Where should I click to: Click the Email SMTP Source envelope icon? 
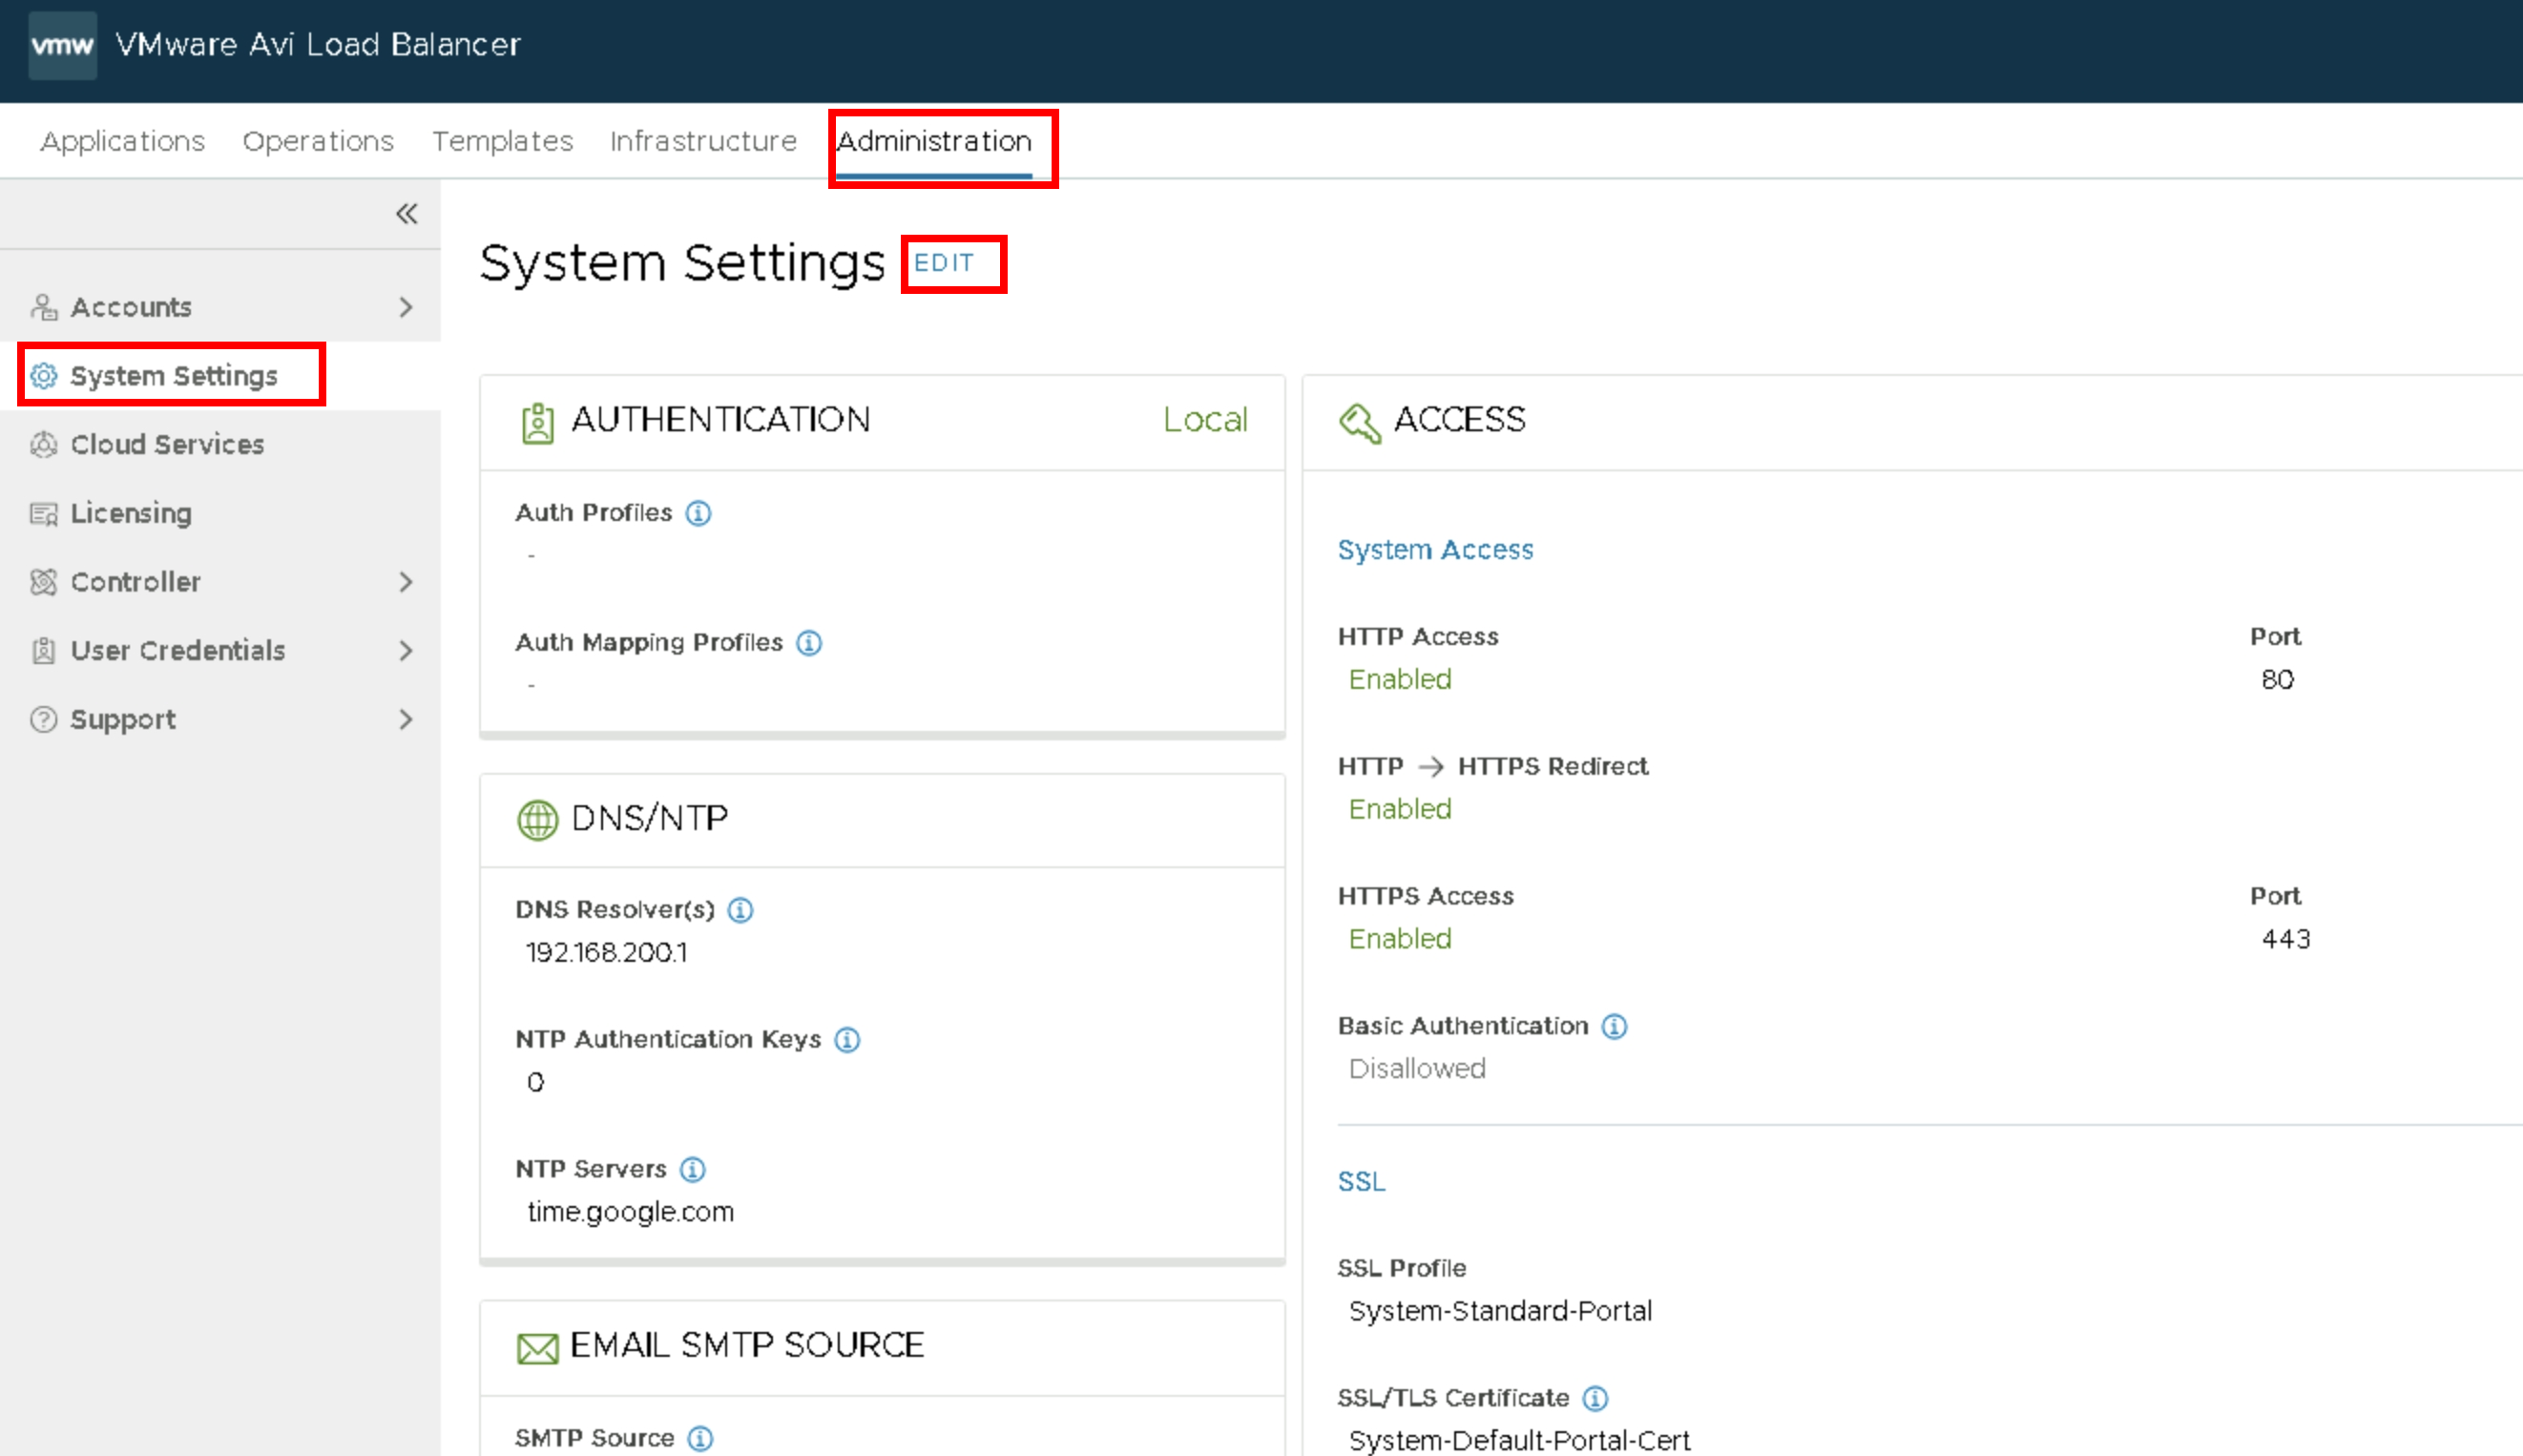pos(537,1348)
